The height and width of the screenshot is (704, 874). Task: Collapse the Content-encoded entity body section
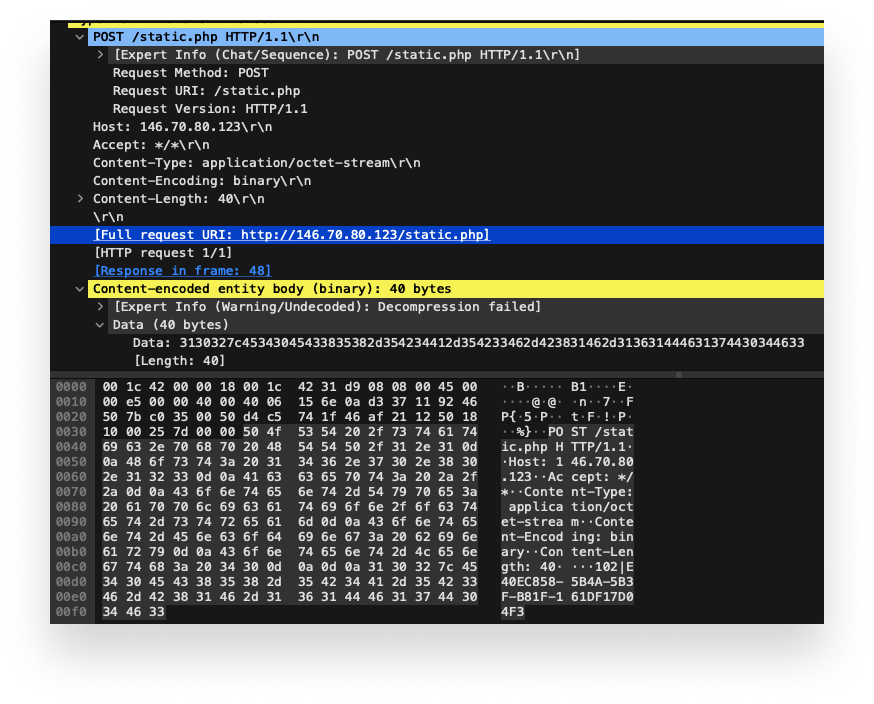(x=79, y=288)
